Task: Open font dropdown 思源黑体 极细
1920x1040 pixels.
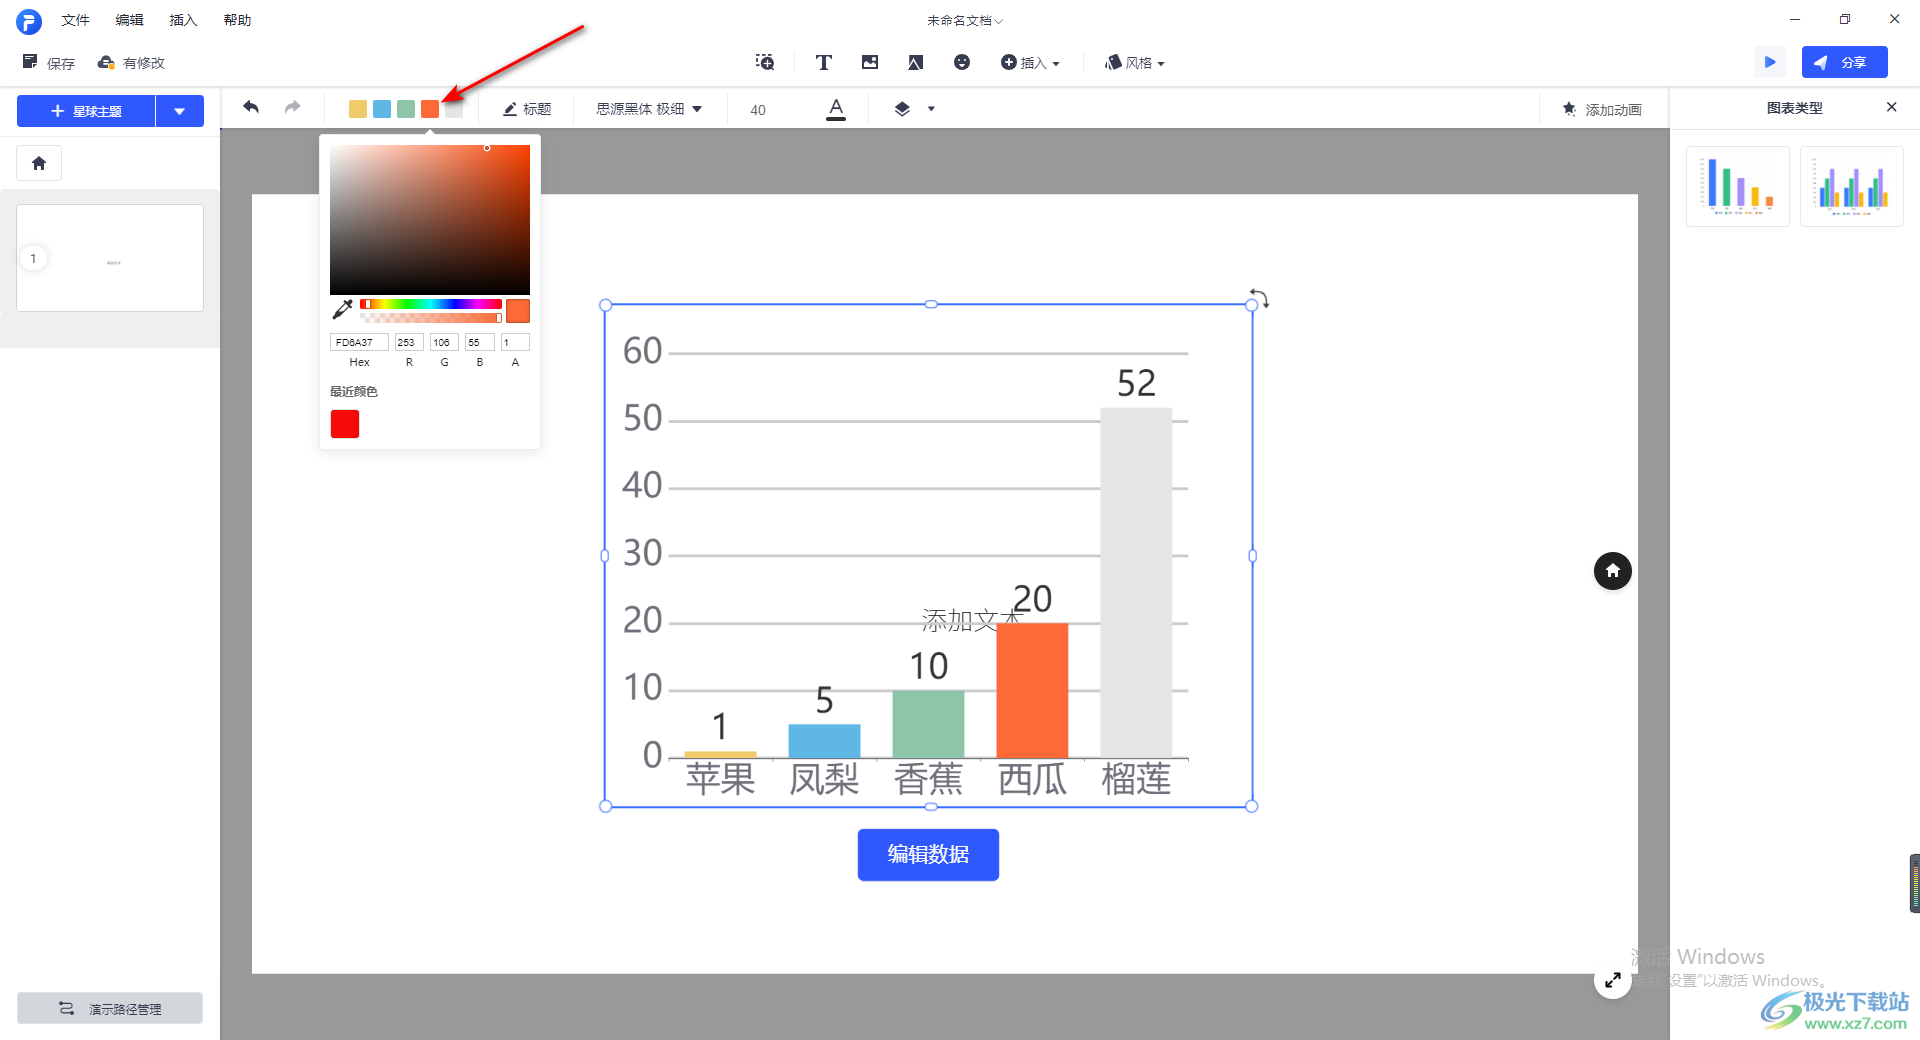Action: coord(649,109)
